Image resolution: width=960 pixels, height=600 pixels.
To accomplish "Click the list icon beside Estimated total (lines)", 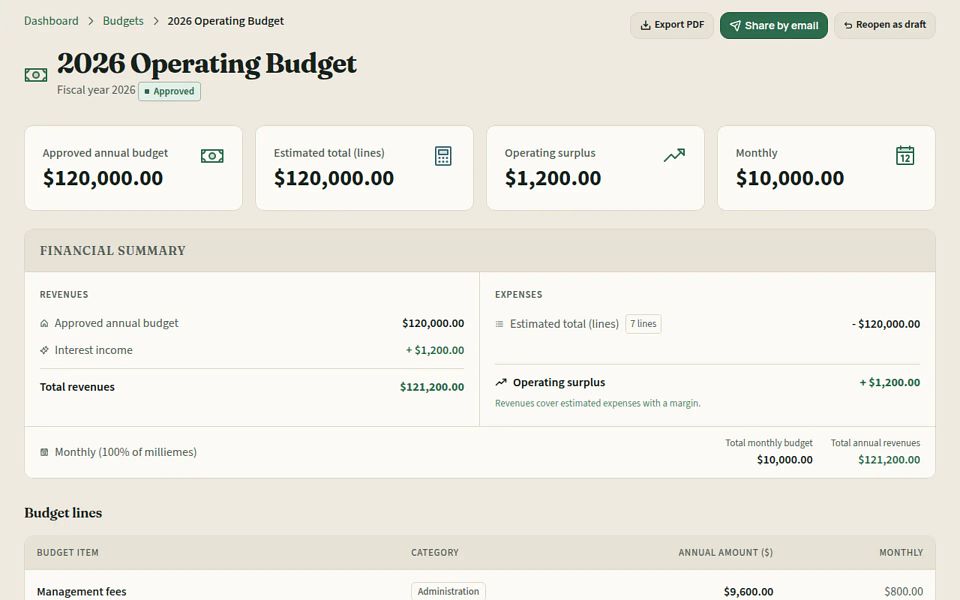I will (499, 324).
